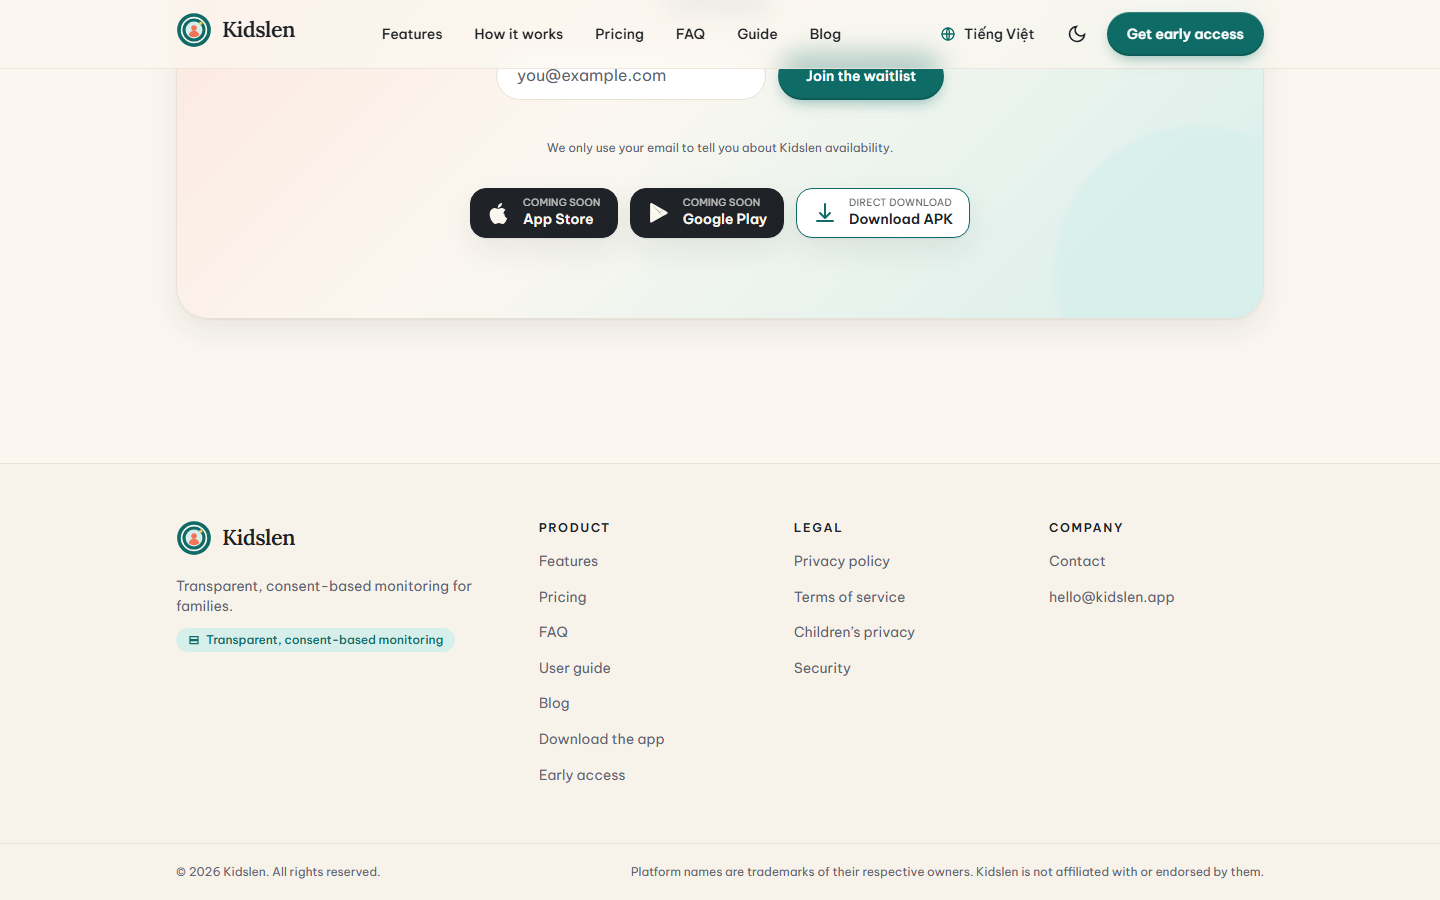
Task: Click the Transparent, consent-based monitoring badge text
Action: [x=325, y=640]
